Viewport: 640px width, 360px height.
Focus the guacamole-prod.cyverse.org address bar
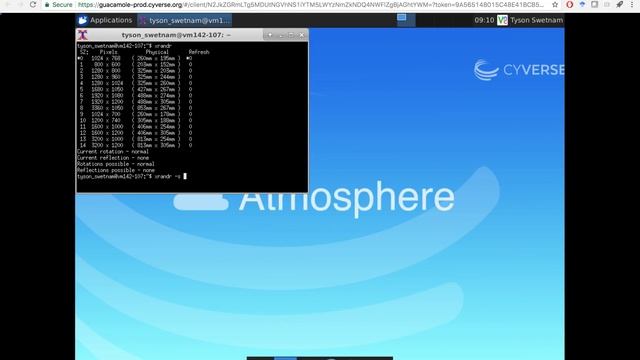pyautogui.click(x=310, y=5)
